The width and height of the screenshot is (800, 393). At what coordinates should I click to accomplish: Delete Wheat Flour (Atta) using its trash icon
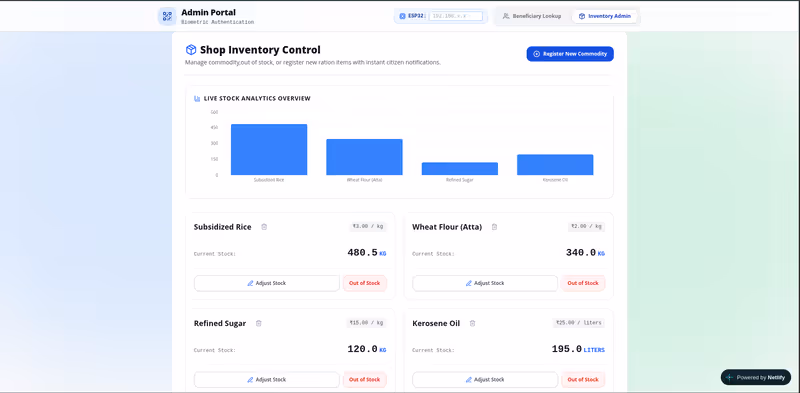tap(494, 227)
